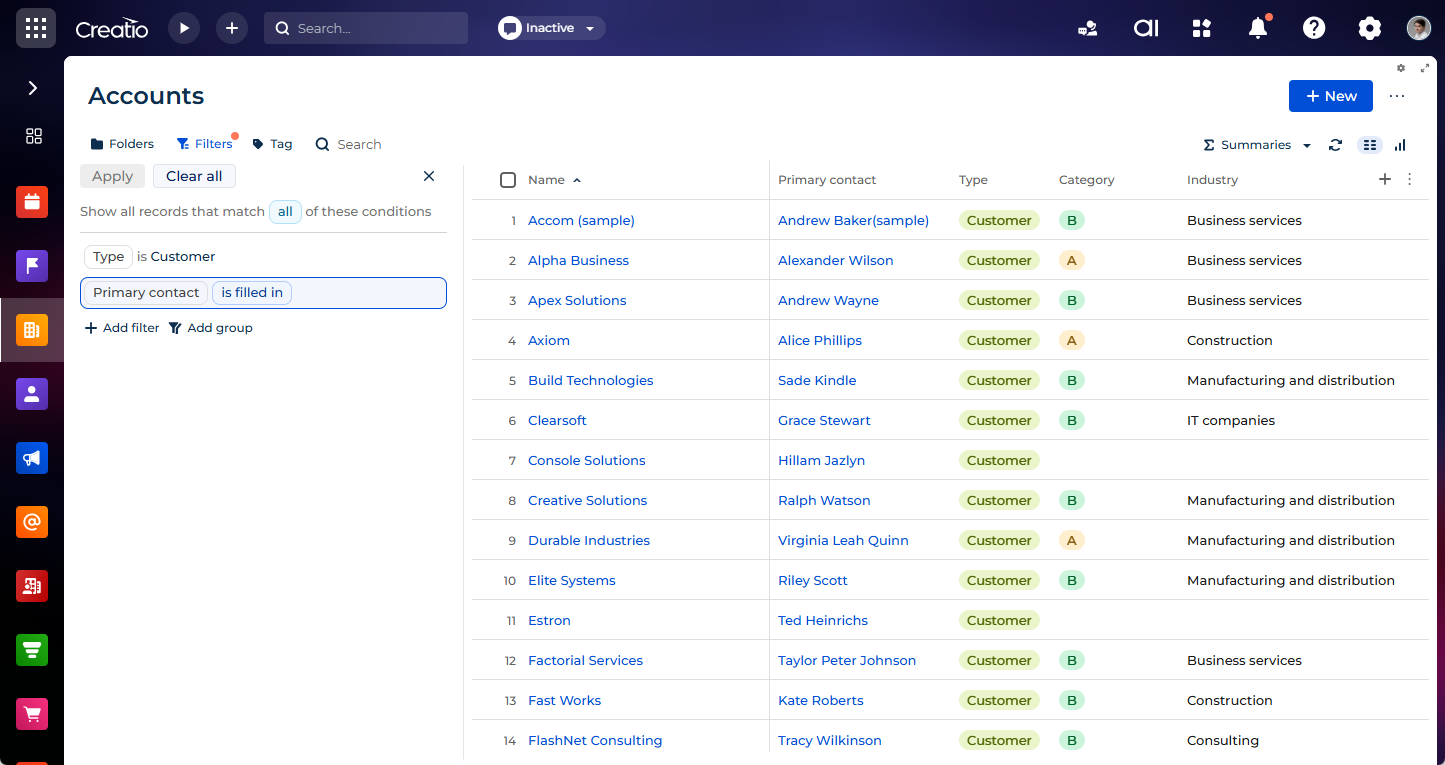The height and width of the screenshot is (765, 1445).
Task: Open the dark red buildings icon in sidebar
Action: 32,586
